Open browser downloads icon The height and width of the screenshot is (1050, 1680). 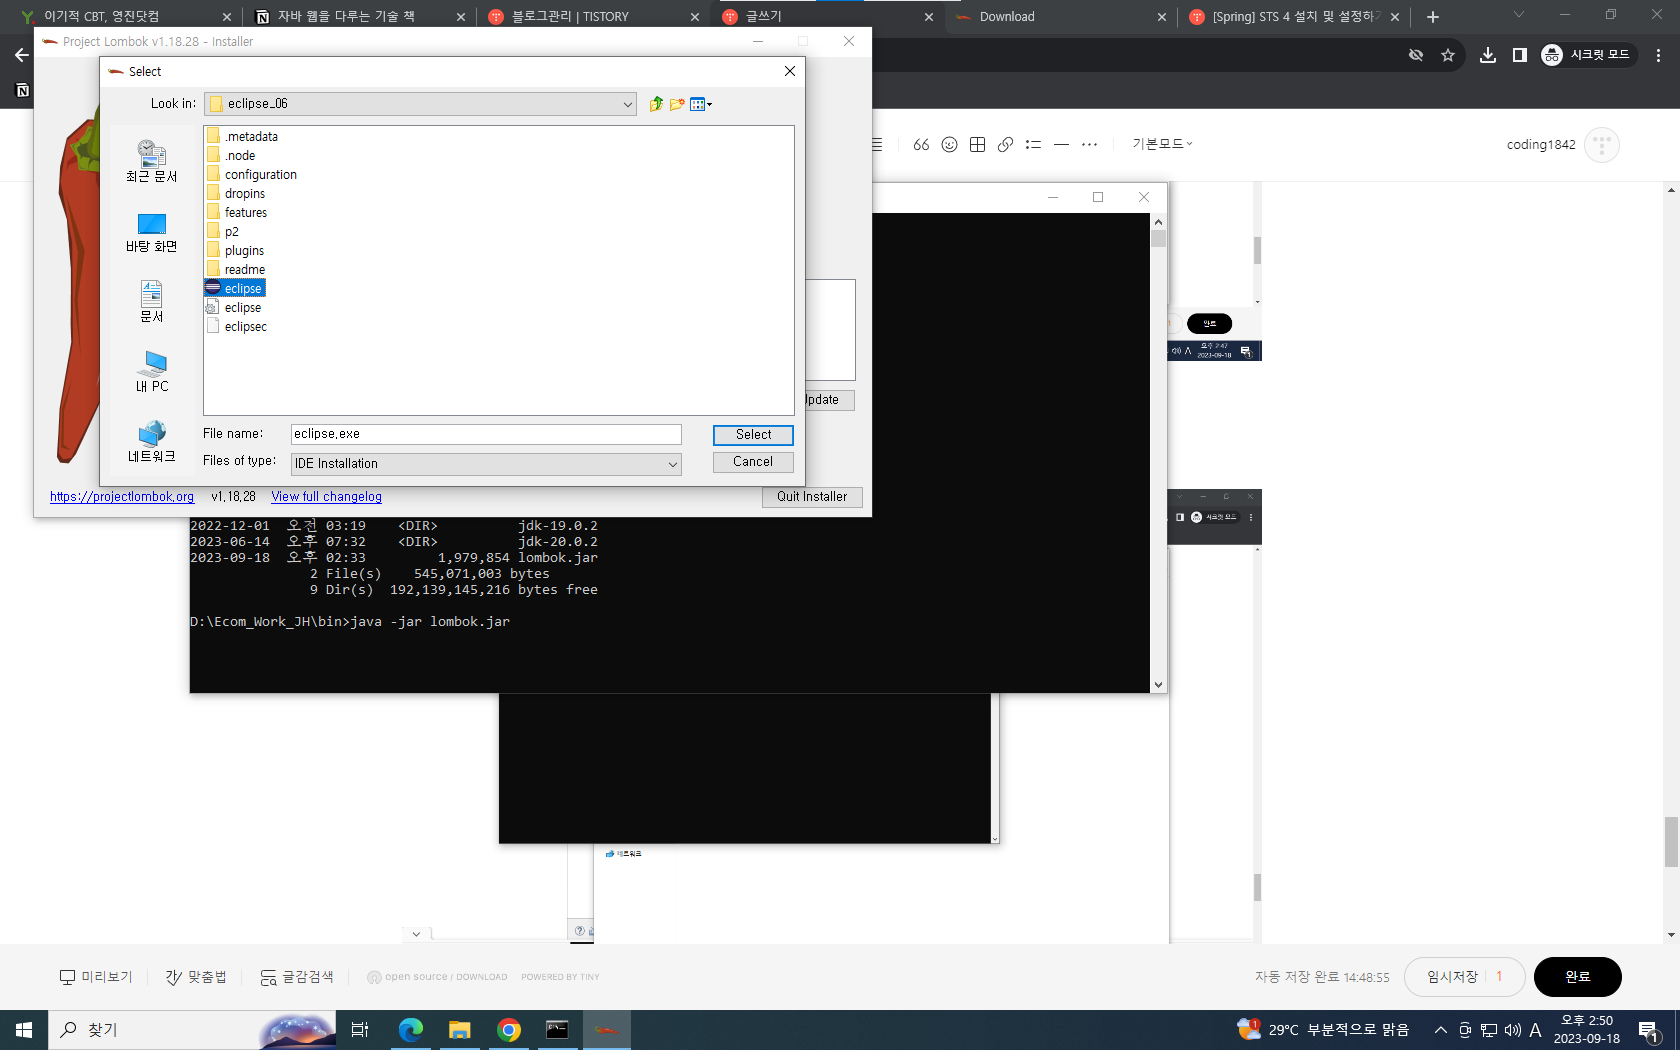point(1488,55)
